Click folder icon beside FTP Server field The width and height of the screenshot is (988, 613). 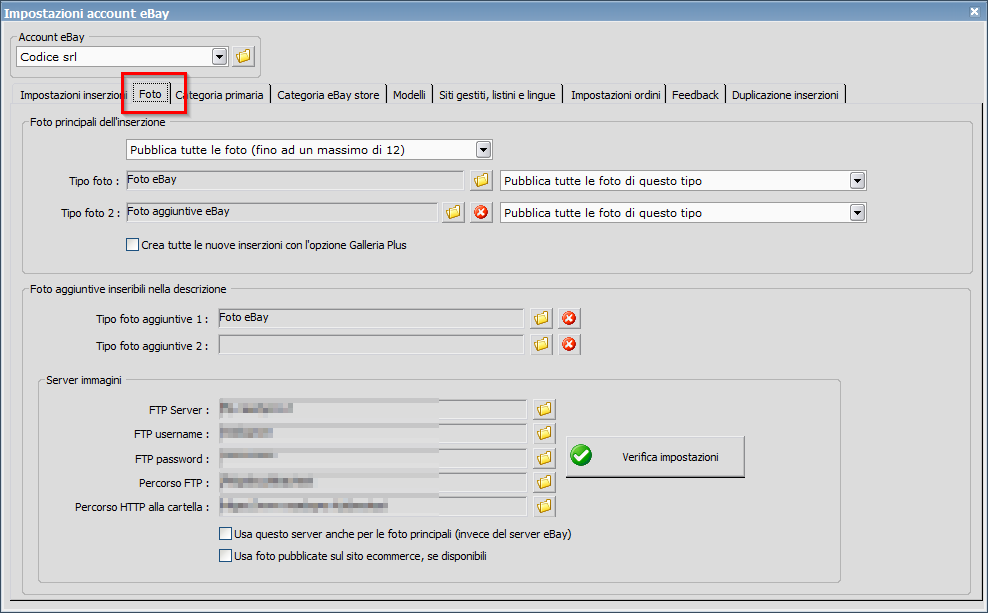(544, 409)
